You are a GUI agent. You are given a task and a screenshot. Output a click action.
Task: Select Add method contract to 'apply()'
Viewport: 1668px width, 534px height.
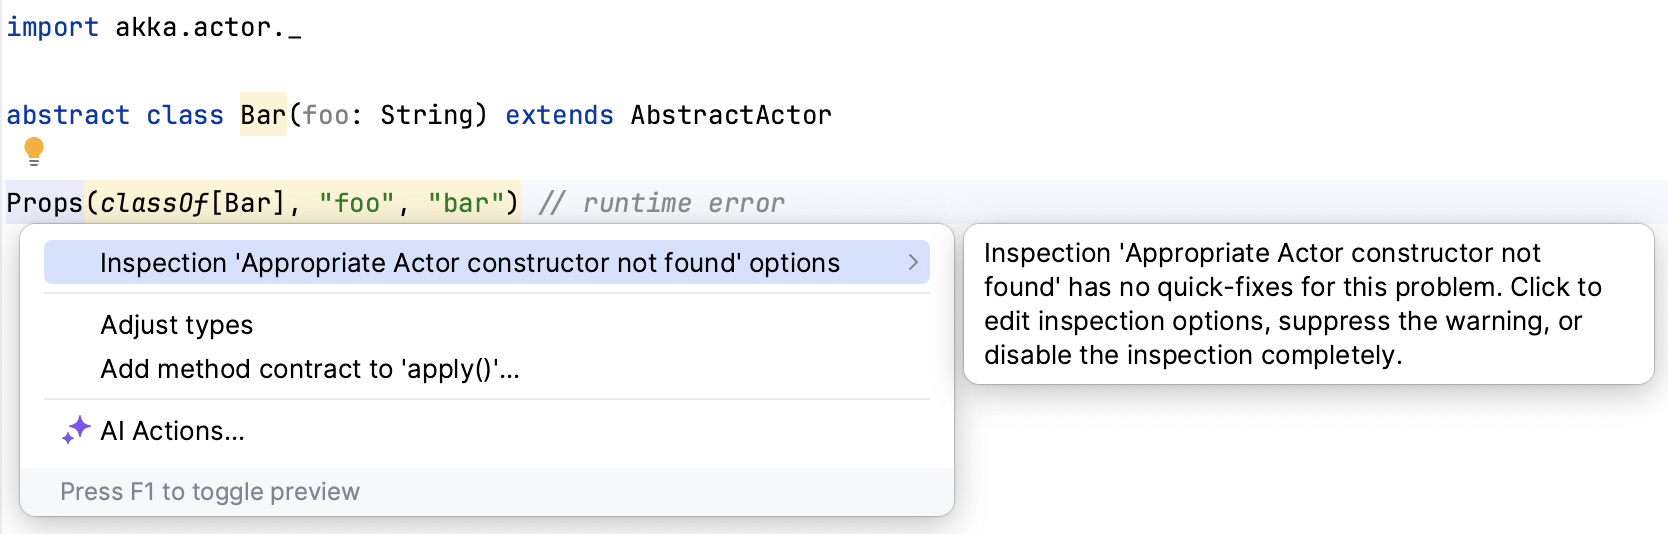(x=310, y=369)
